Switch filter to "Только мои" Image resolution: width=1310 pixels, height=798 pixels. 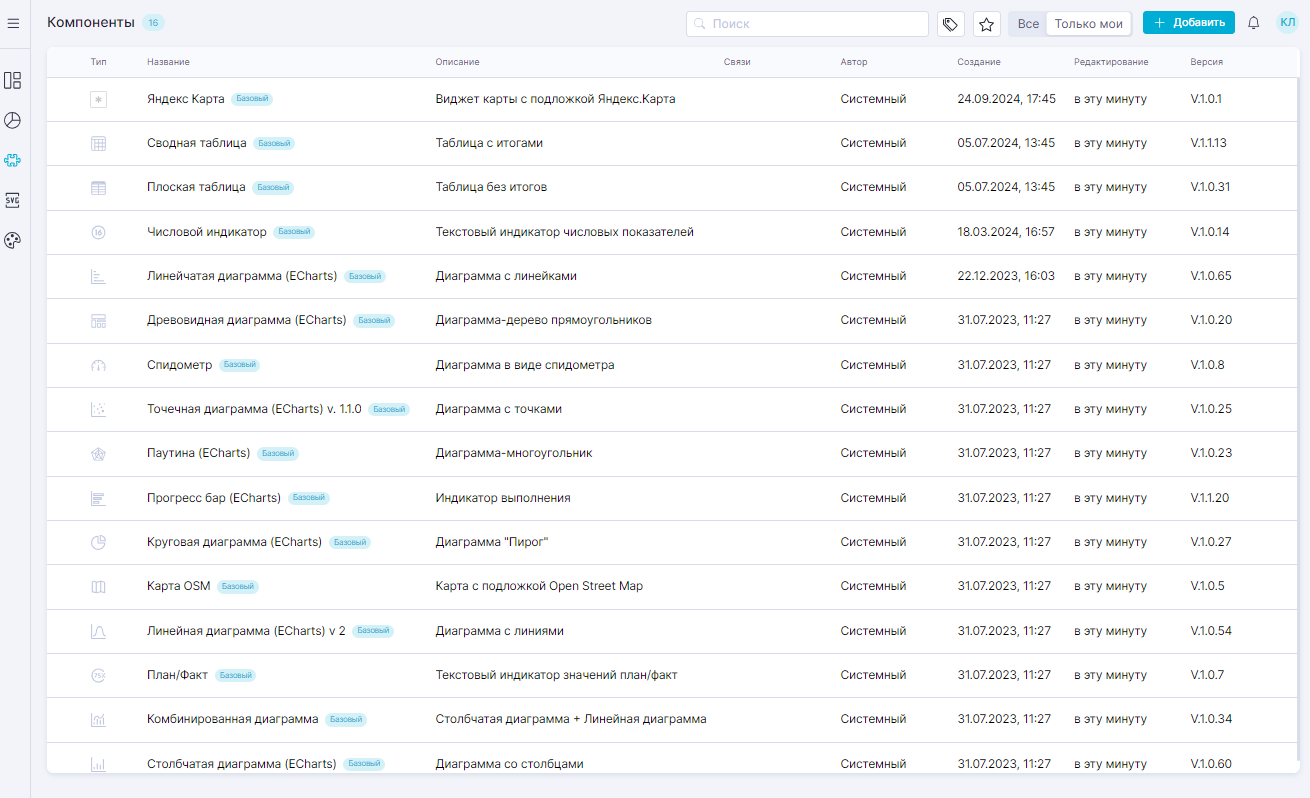1088,24
